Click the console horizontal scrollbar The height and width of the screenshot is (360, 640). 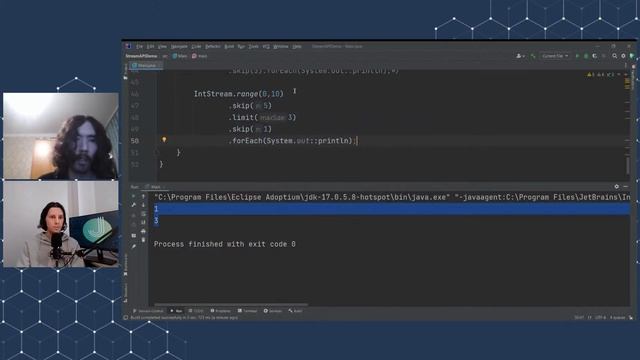tap(231, 304)
